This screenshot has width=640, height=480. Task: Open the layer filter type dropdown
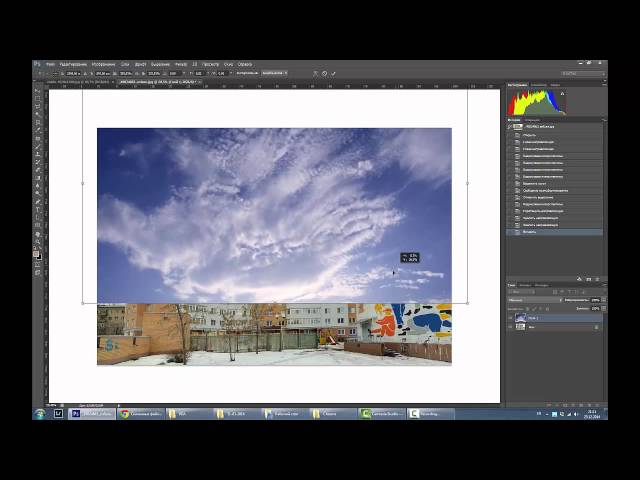click(x=521, y=292)
